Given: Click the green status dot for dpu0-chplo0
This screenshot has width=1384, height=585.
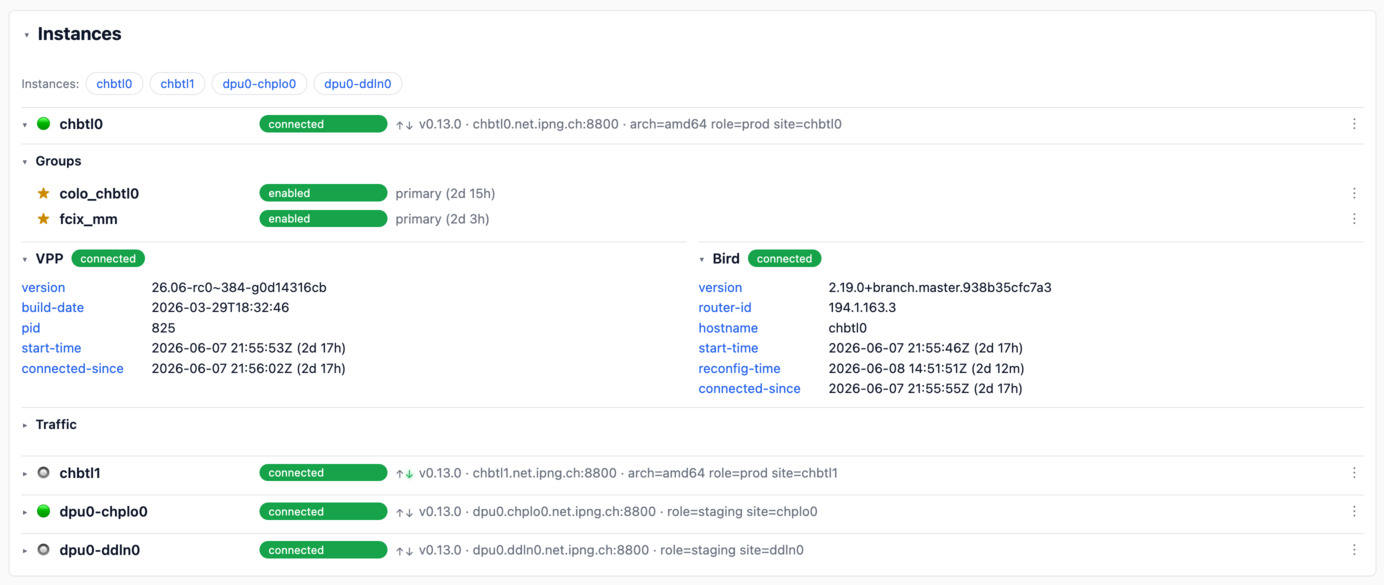Looking at the screenshot, I should click(x=44, y=511).
